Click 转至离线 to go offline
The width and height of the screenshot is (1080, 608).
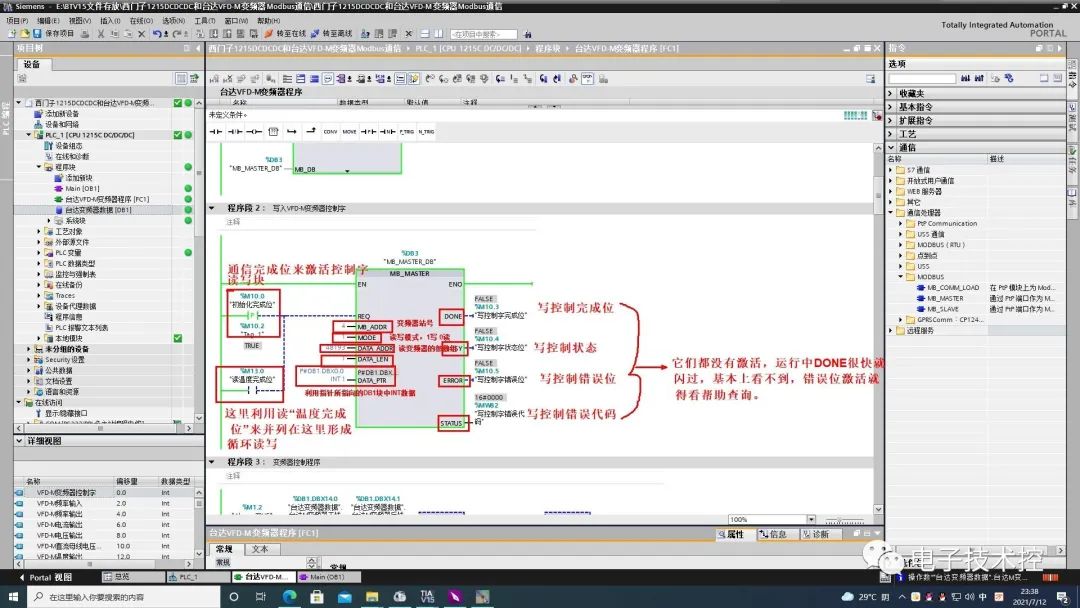pos(331,33)
